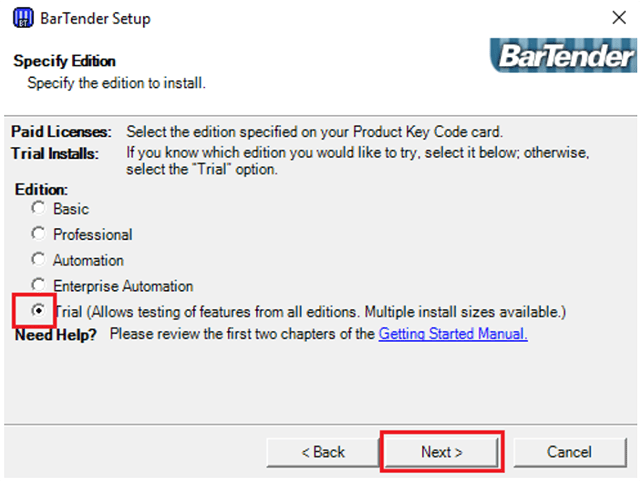Click the Automation label text

pyautogui.click(x=89, y=260)
